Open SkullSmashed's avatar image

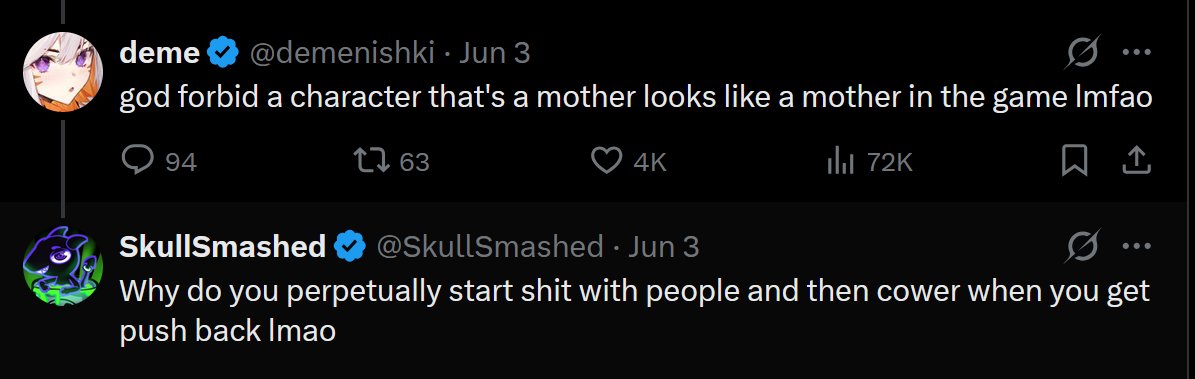(64, 266)
